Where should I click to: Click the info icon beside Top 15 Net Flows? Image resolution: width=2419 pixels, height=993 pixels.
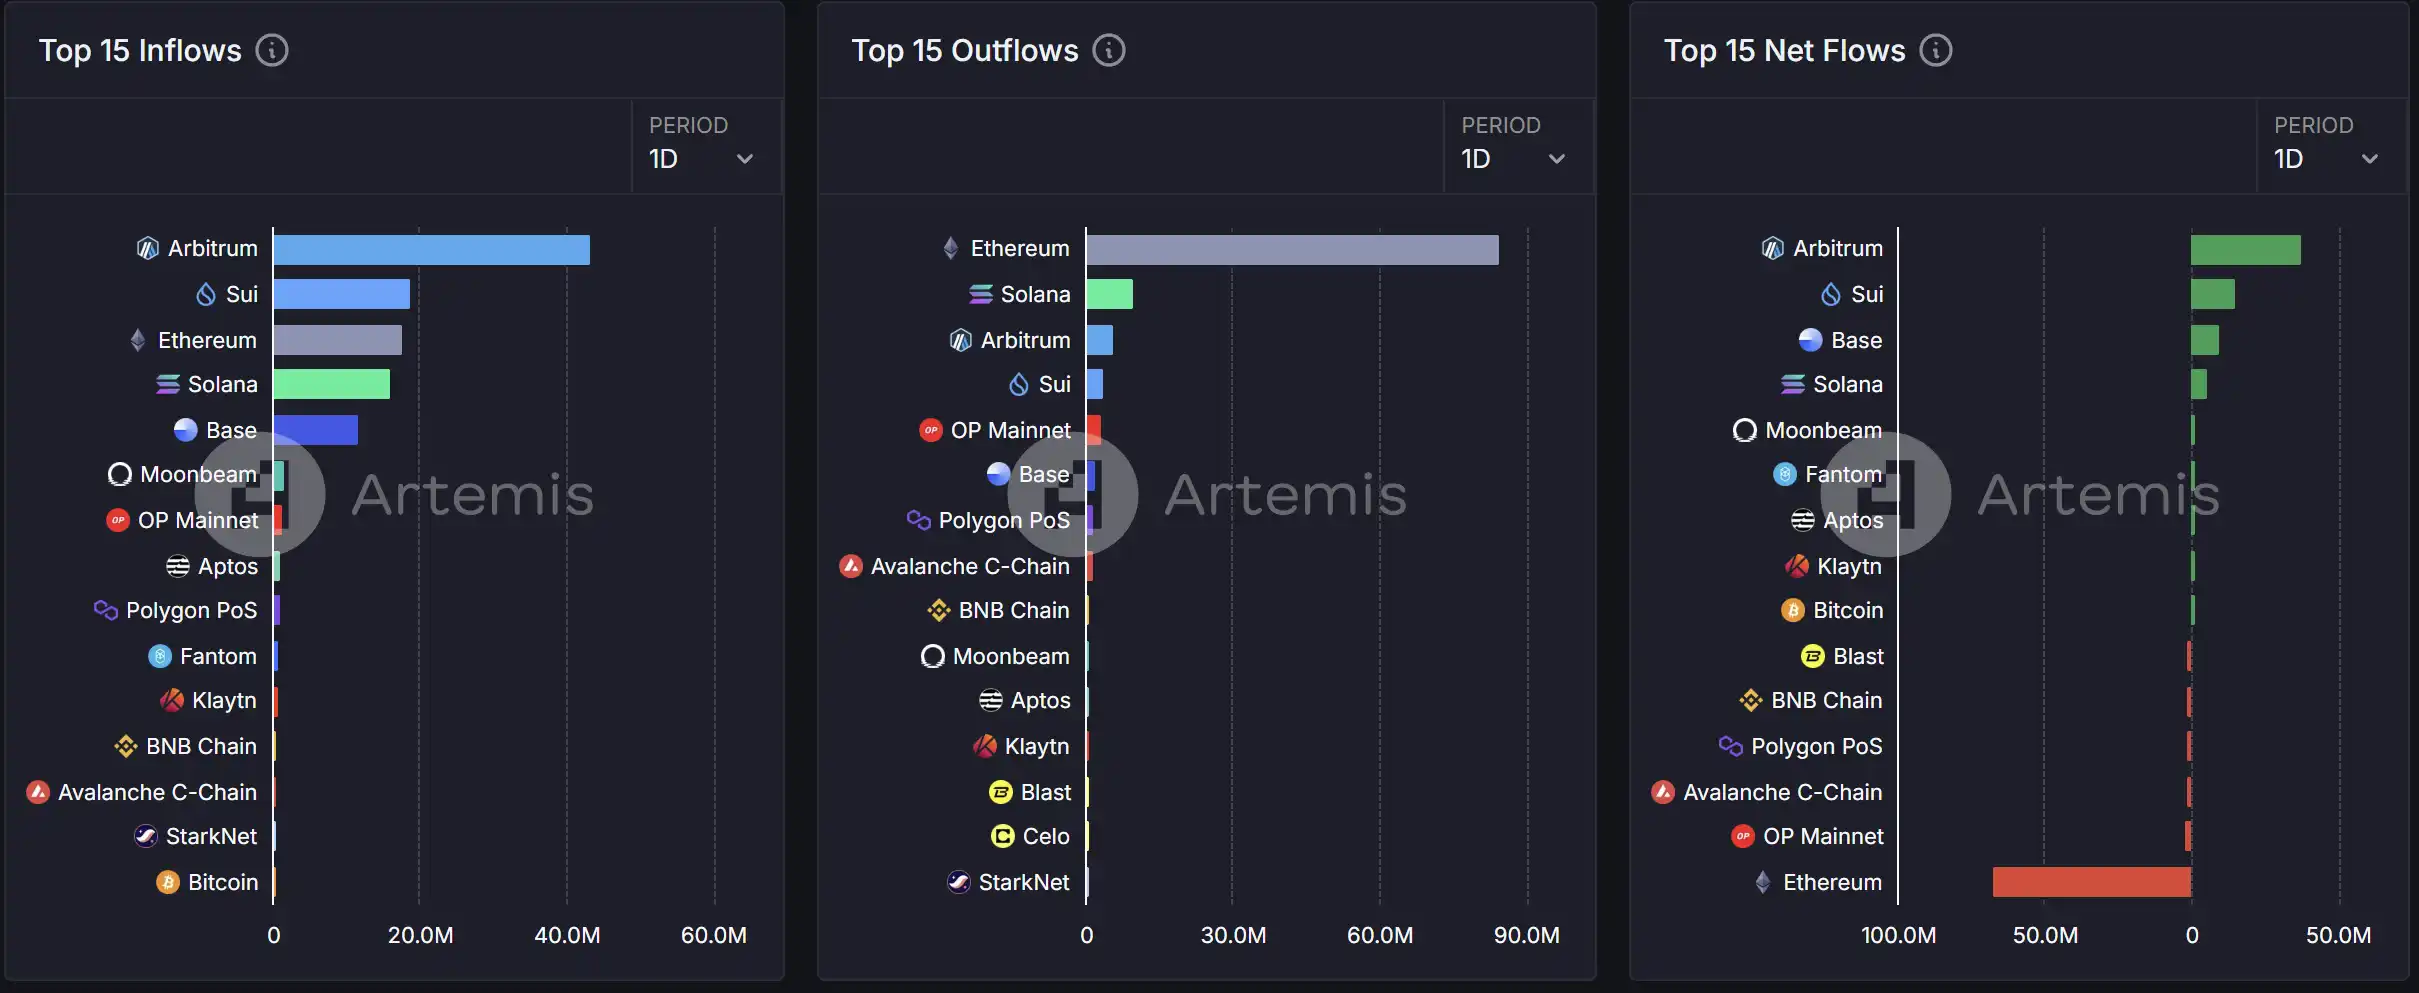1936,50
